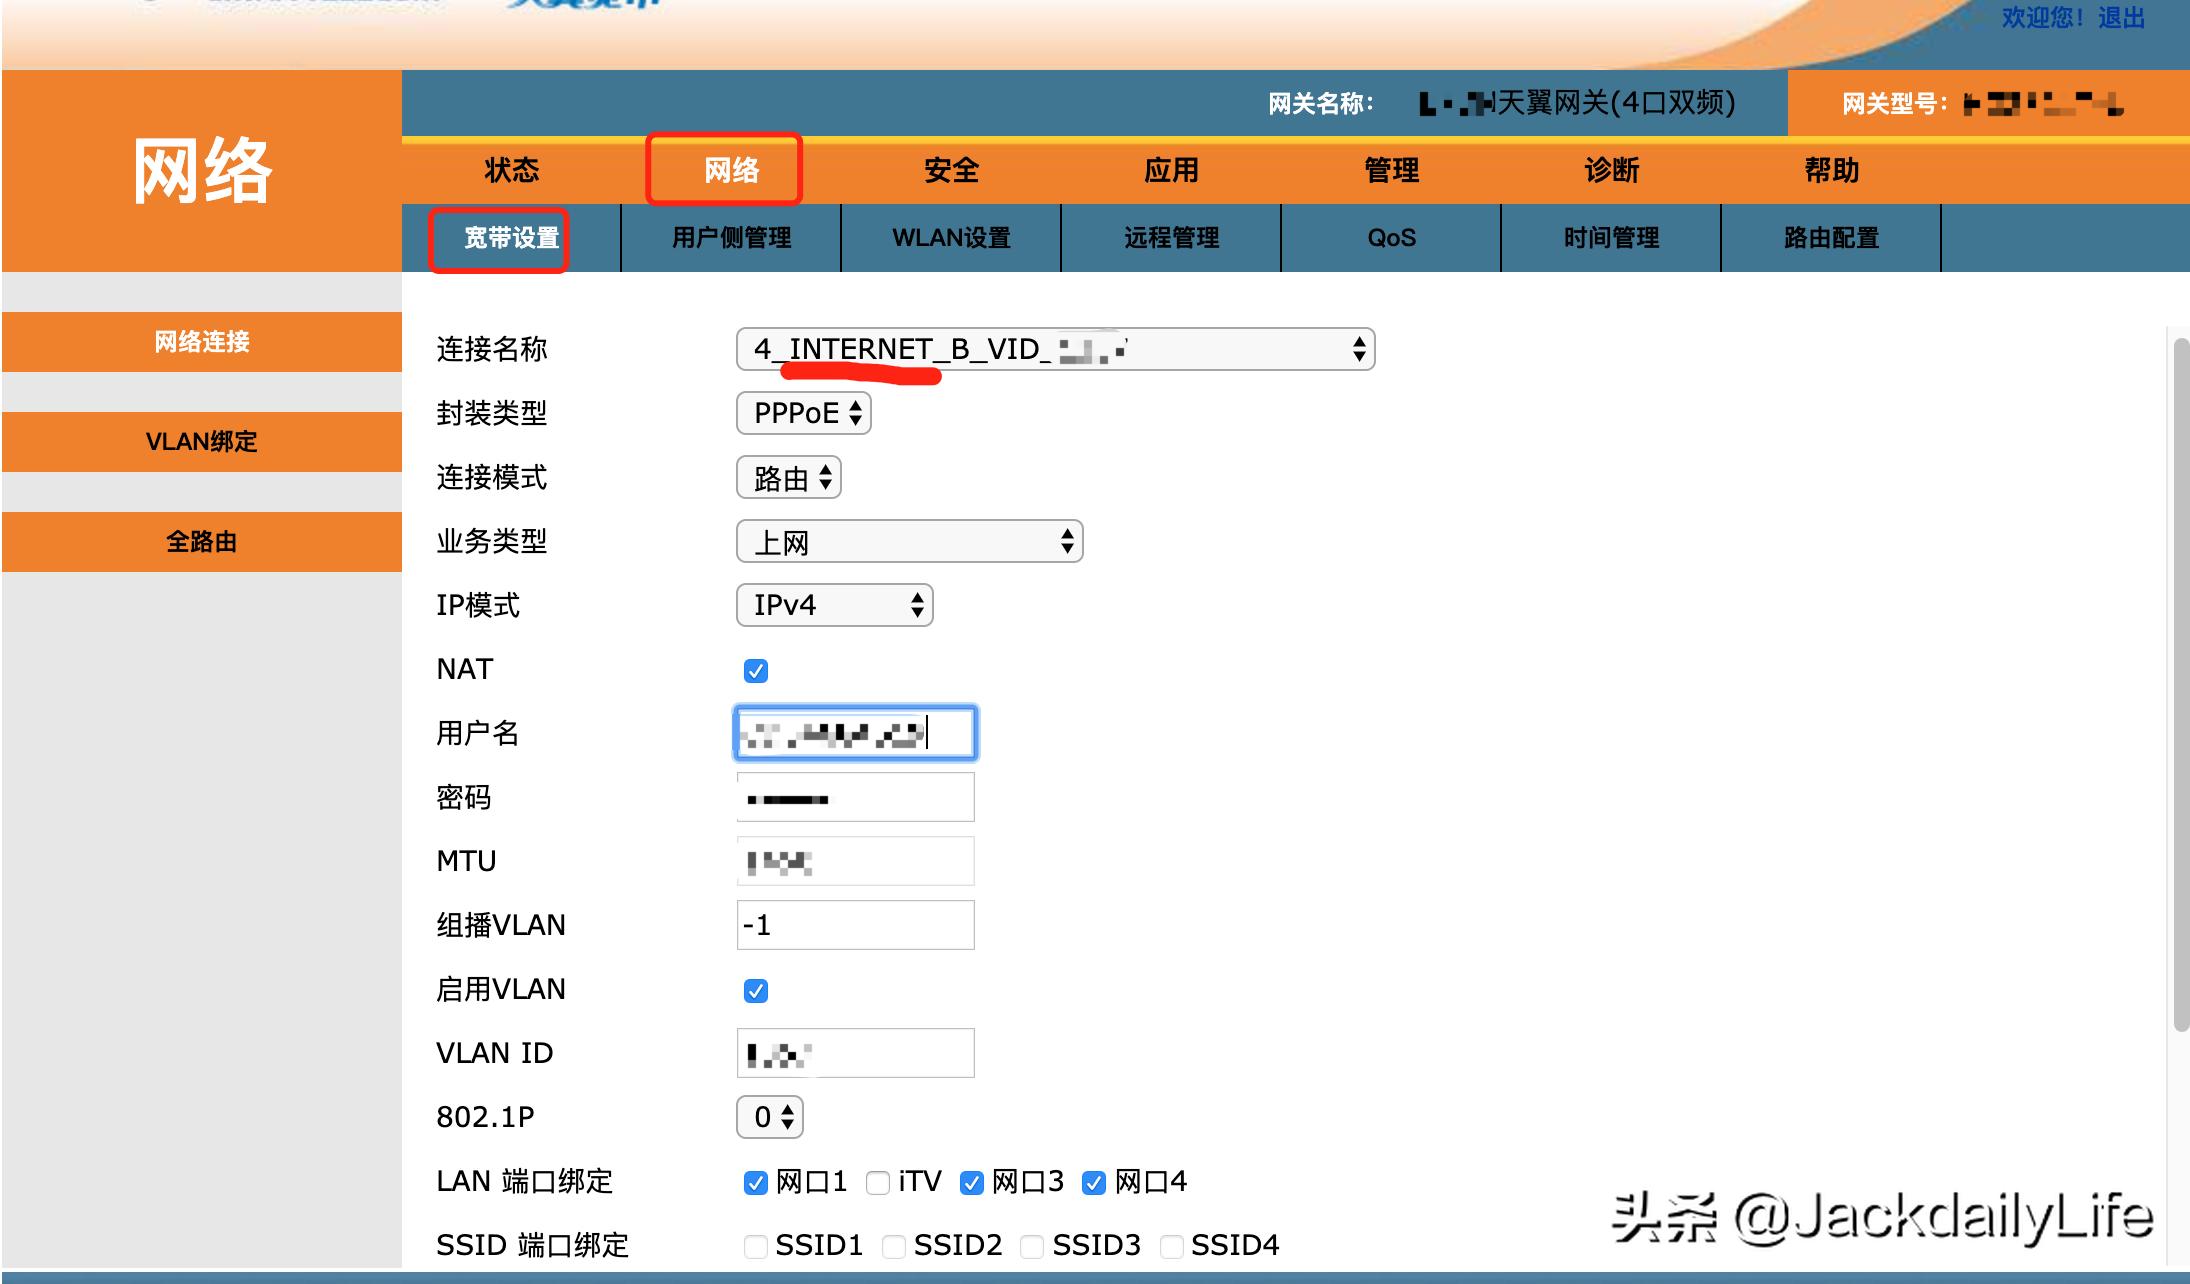Screen dimensions: 2190x1284
Task: Check the SSID1 binding option
Action: [x=755, y=1246]
